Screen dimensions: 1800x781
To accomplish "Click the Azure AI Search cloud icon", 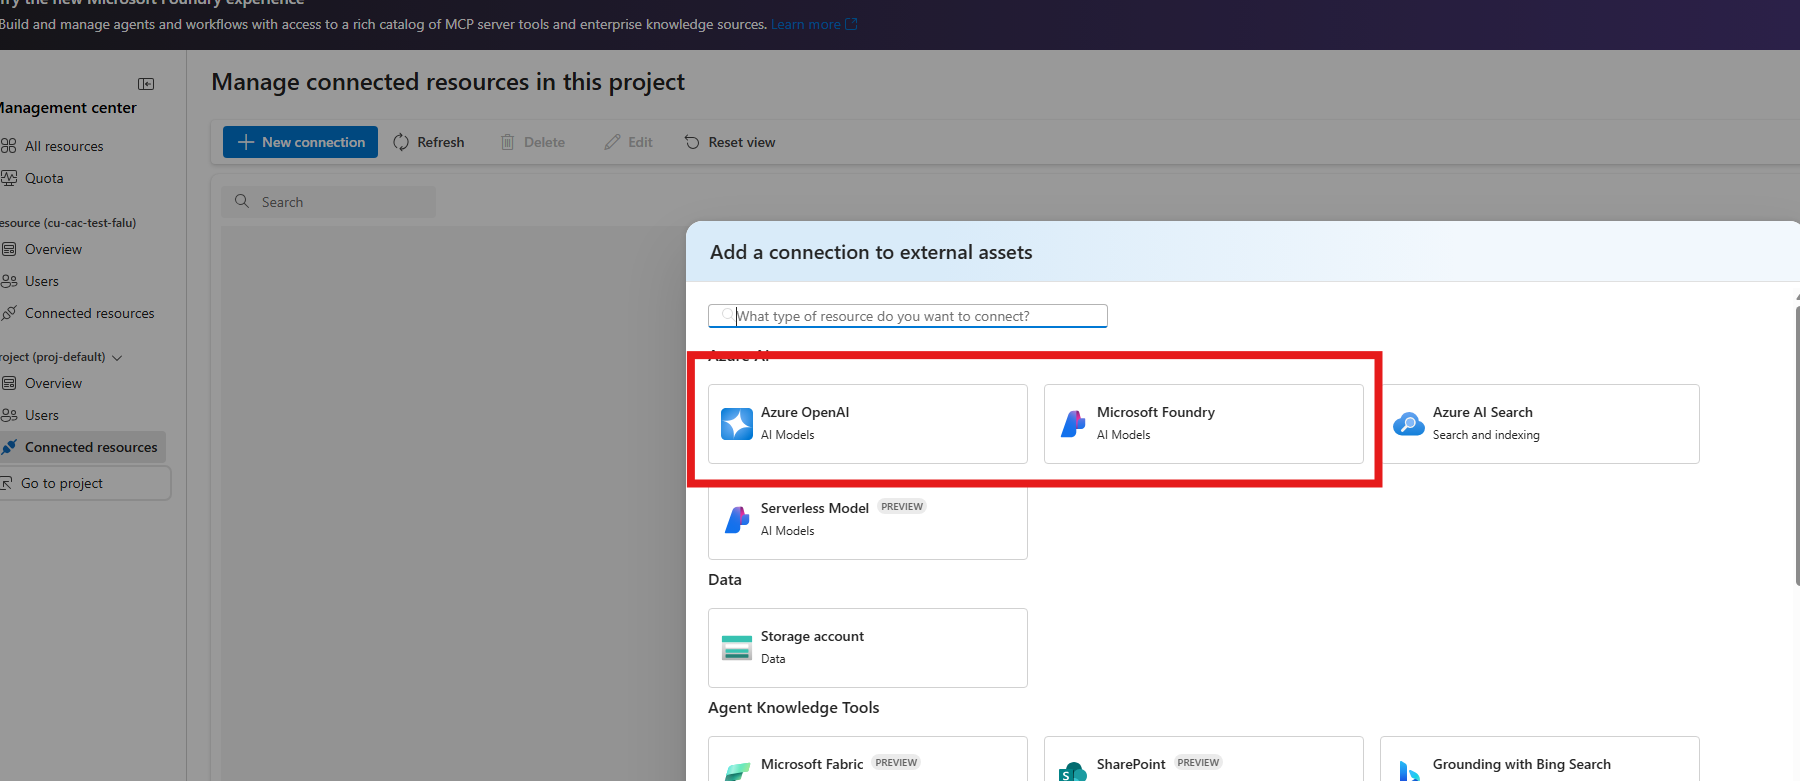I will click(1409, 424).
